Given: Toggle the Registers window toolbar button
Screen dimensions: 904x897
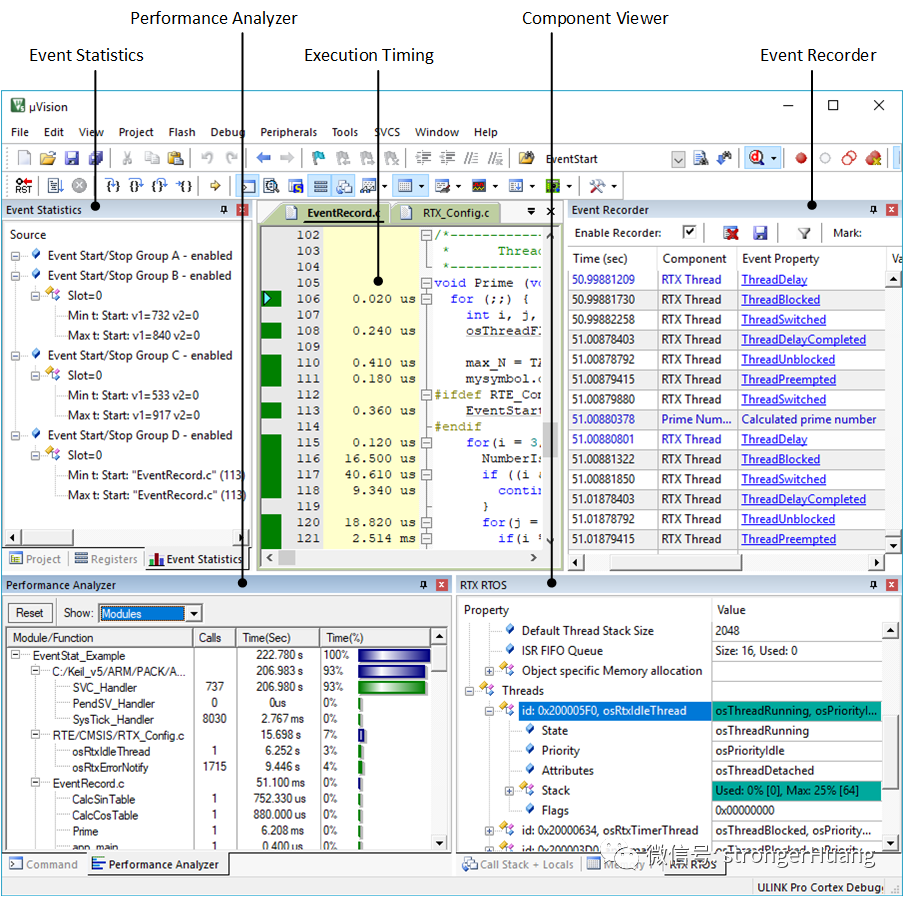Looking at the screenshot, I should click(321, 186).
